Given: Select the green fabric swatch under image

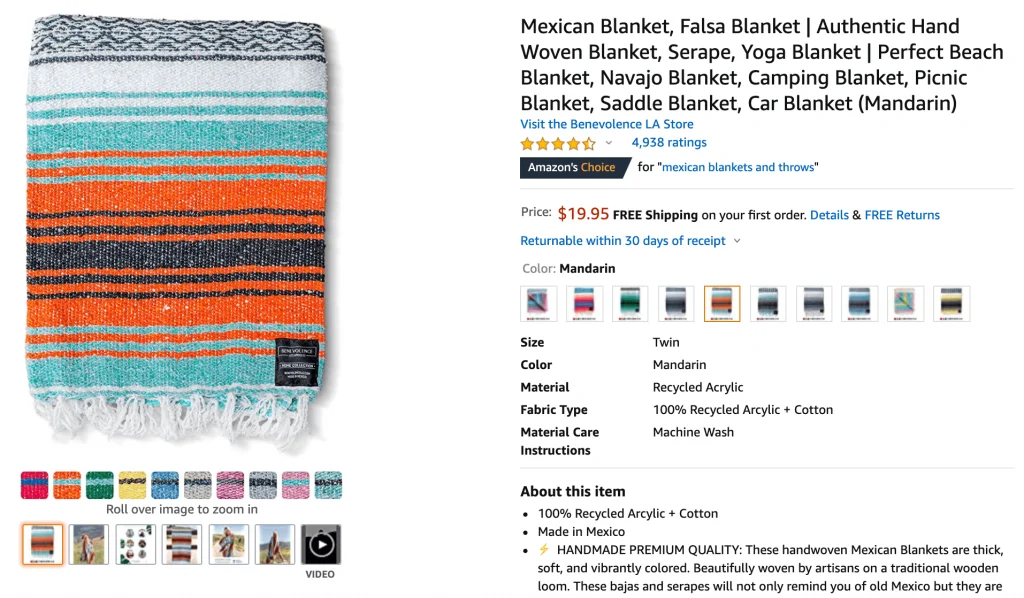Looking at the screenshot, I should click(x=100, y=485).
